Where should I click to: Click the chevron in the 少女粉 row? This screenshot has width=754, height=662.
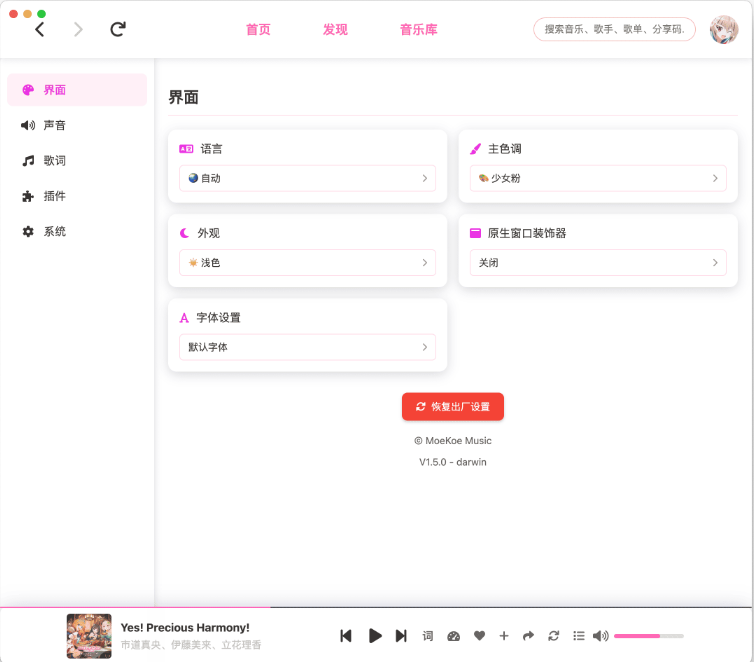click(x=715, y=178)
